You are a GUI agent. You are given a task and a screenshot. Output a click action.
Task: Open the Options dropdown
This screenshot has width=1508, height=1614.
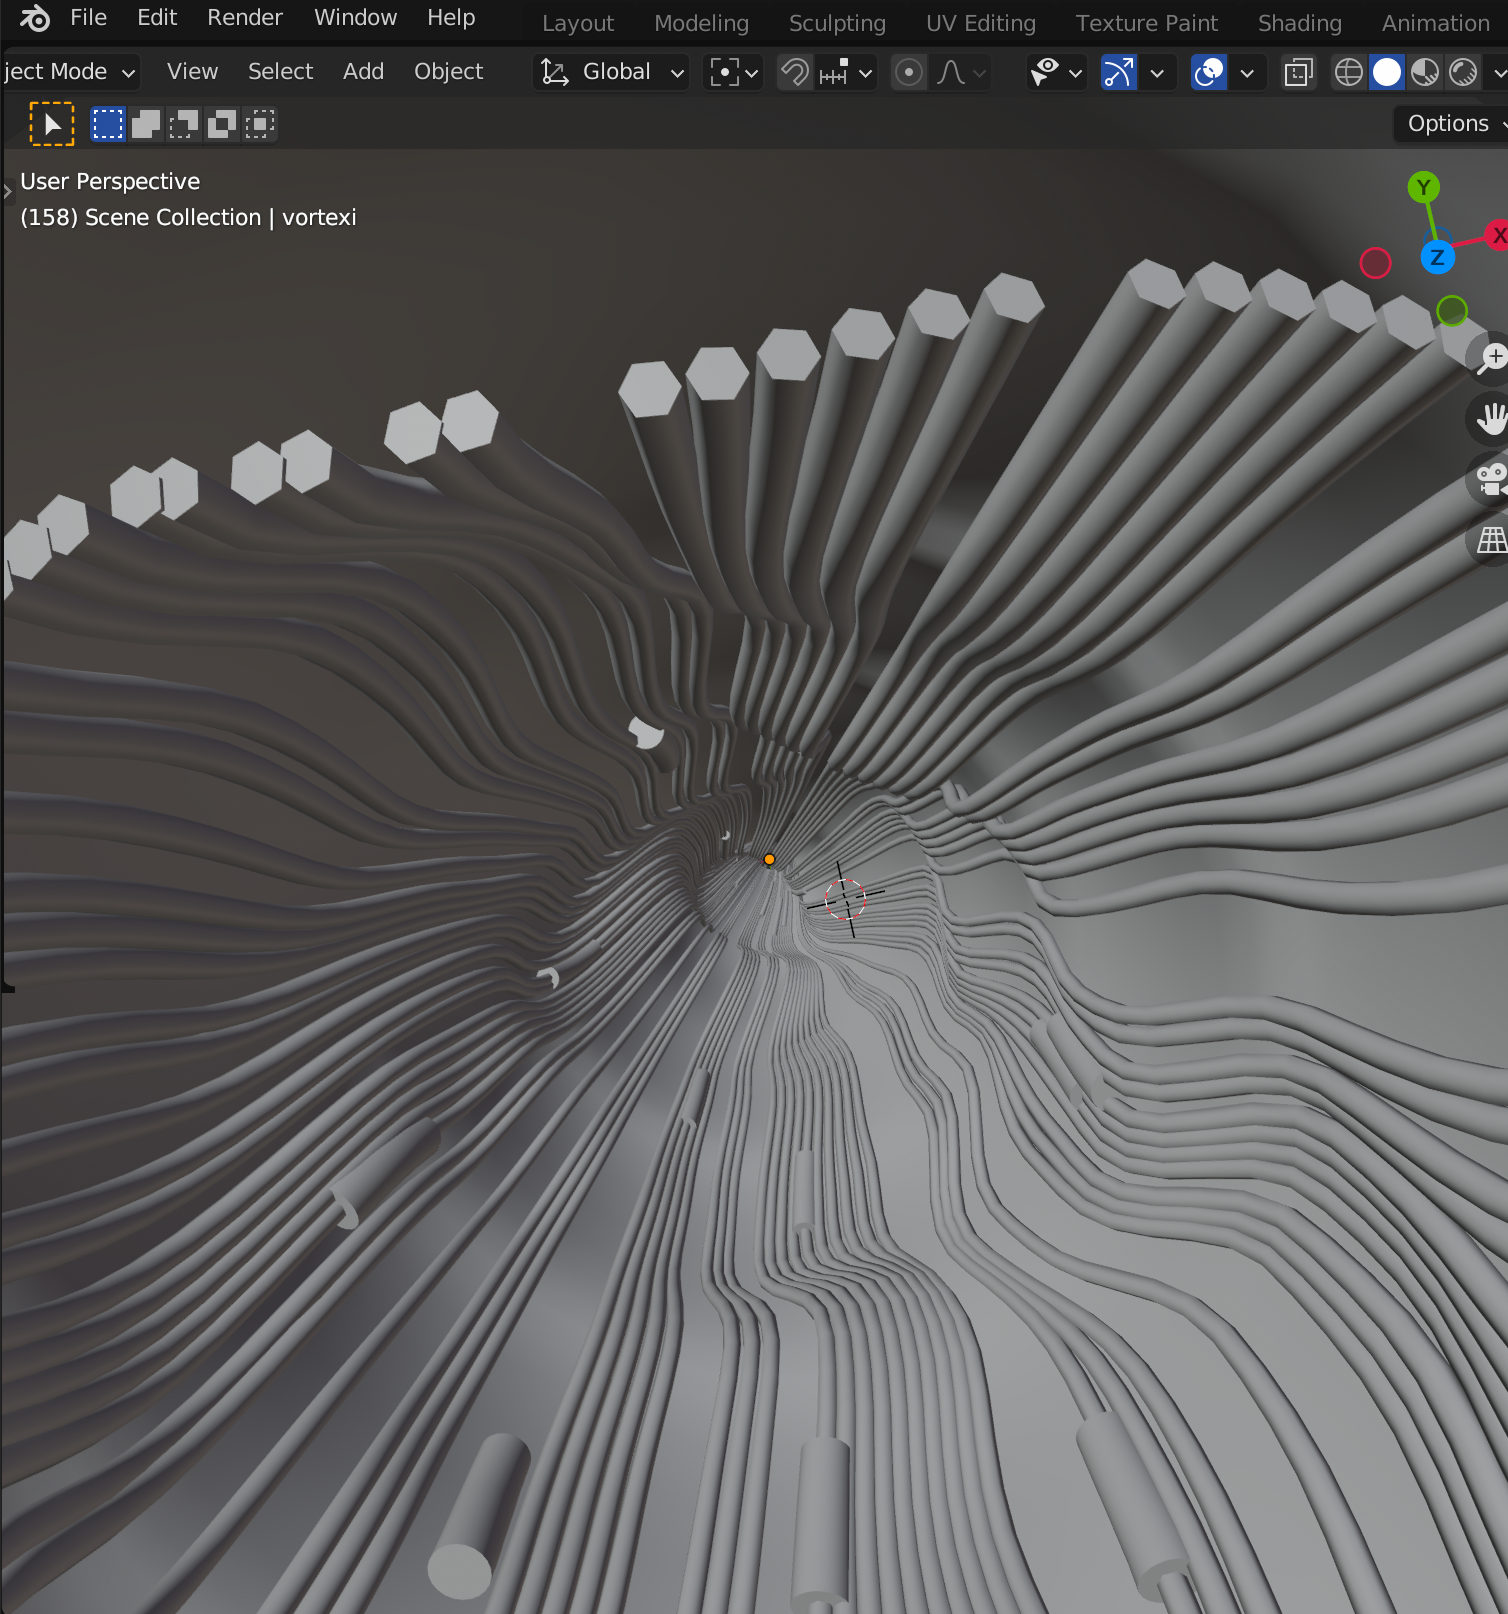click(1451, 124)
